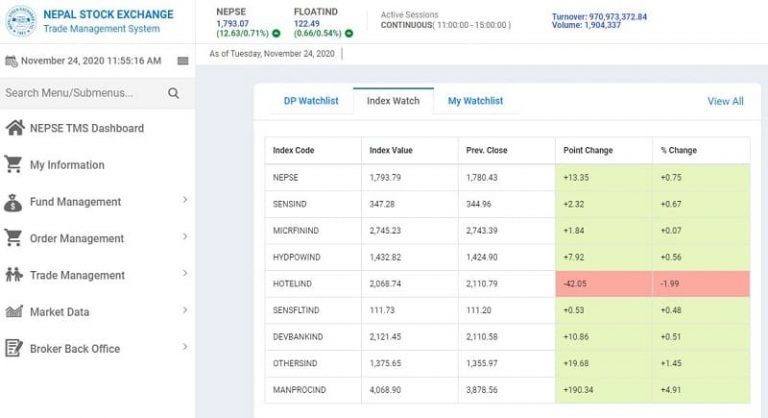Open NEPSE TMS Dashboard home icon
This screenshot has width=768, height=418.
tap(14, 128)
